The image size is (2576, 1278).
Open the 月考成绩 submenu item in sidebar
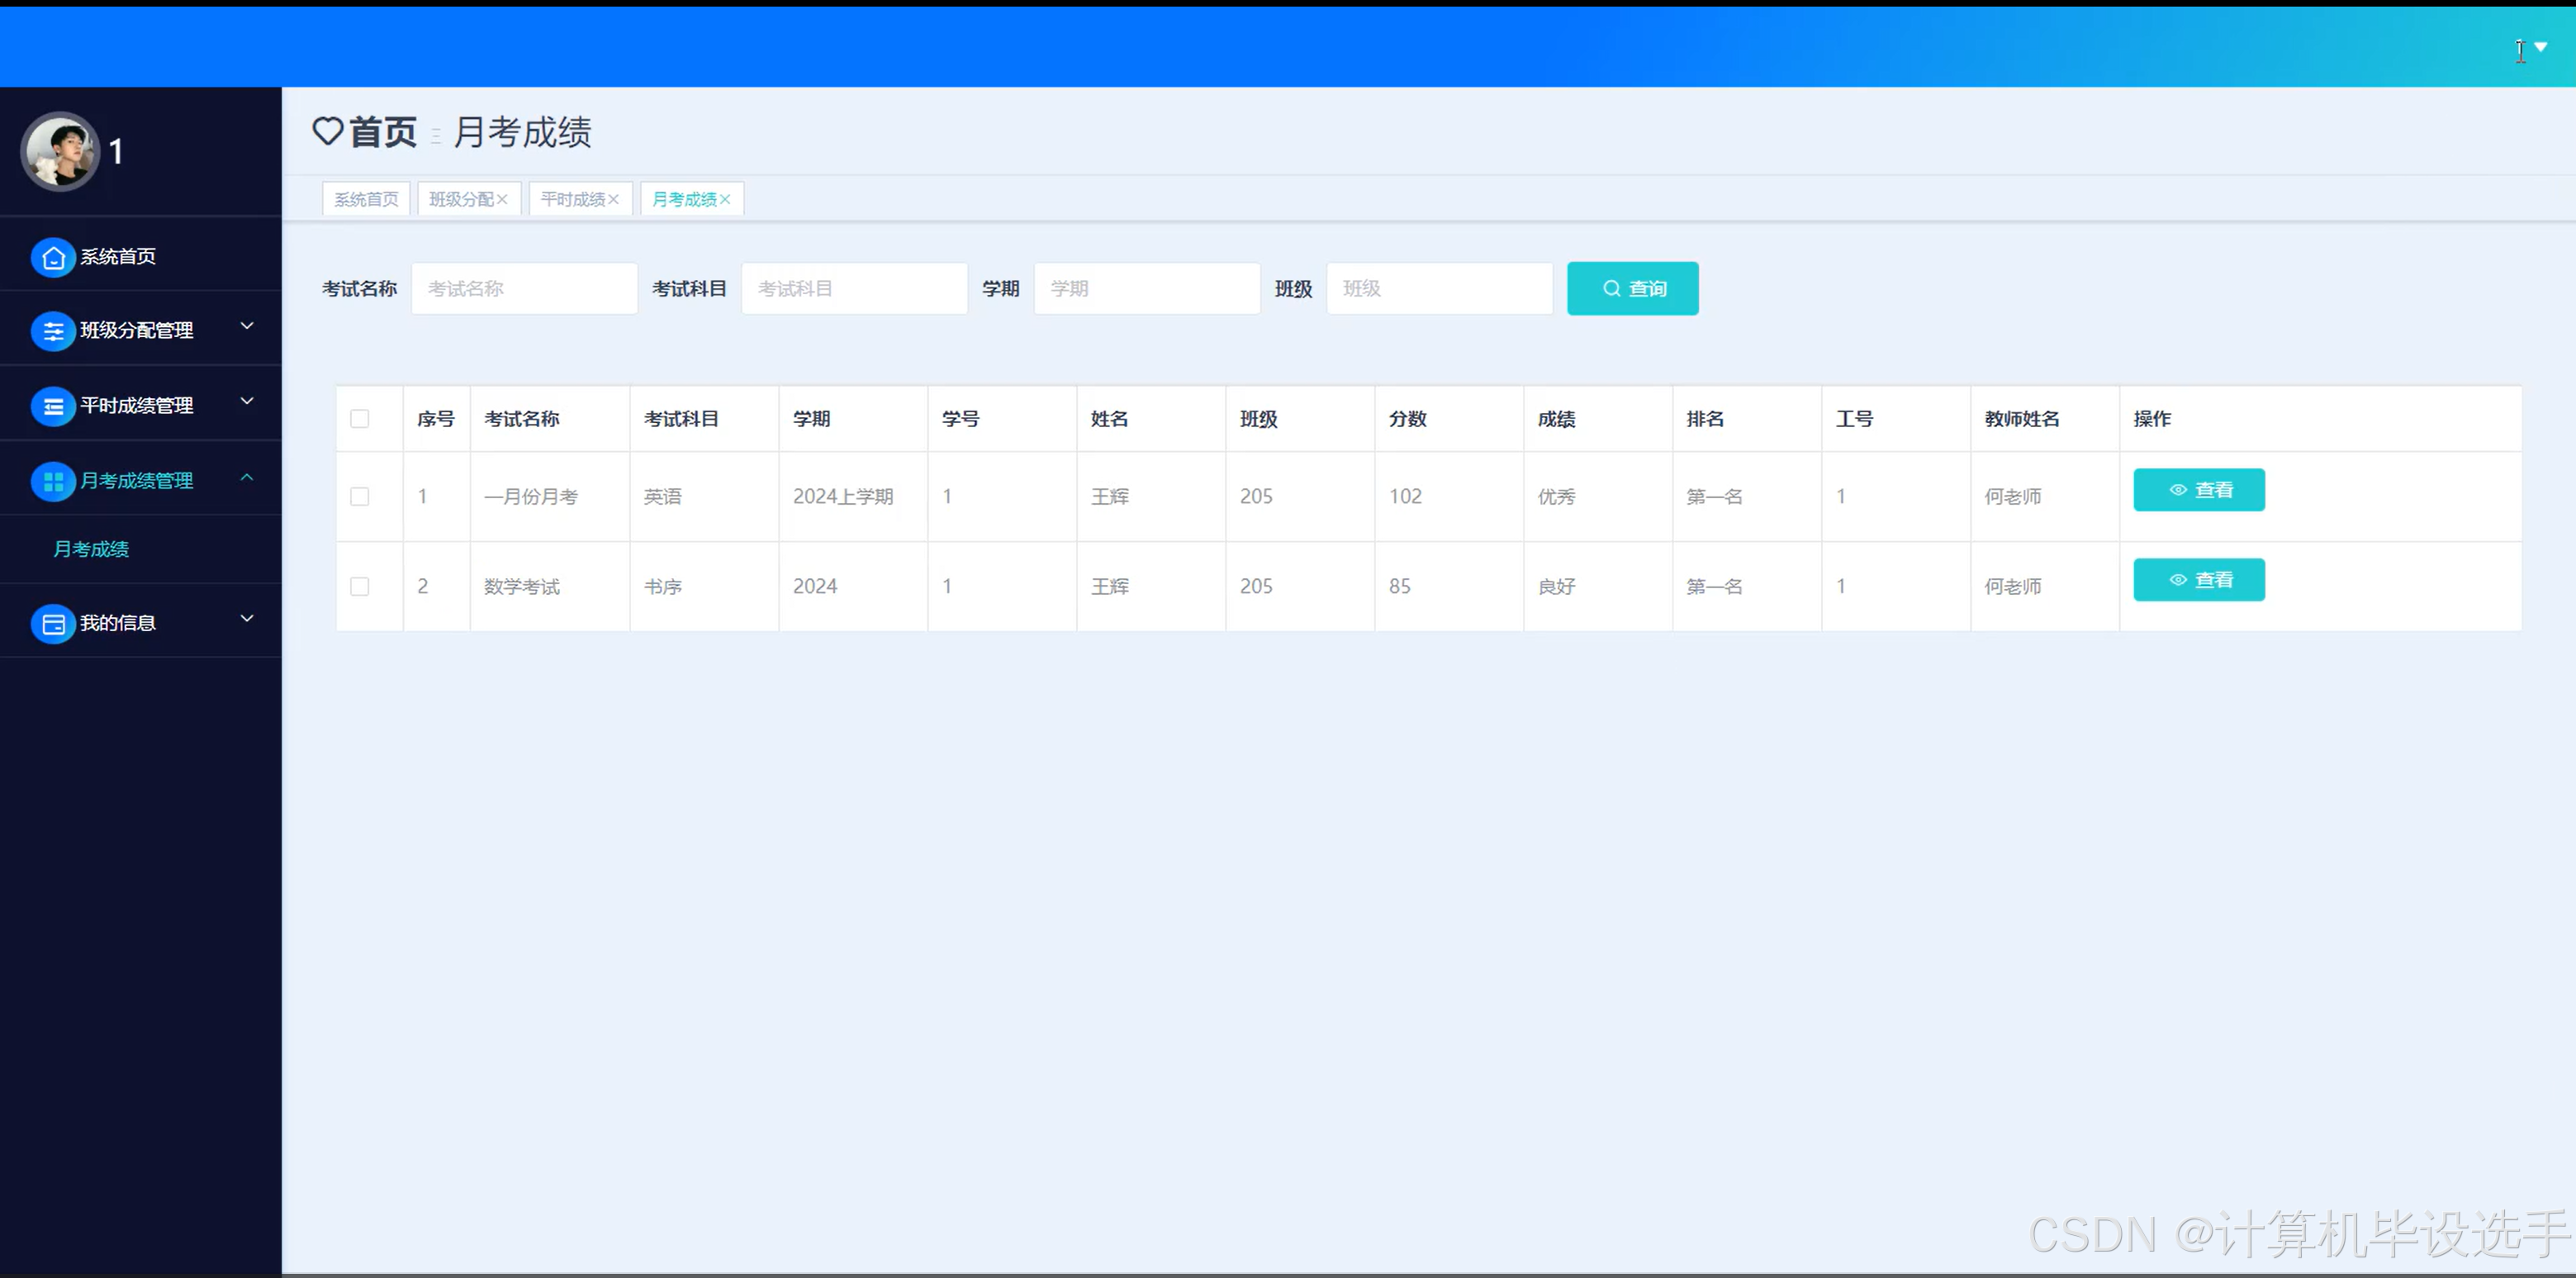click(91, 549)
